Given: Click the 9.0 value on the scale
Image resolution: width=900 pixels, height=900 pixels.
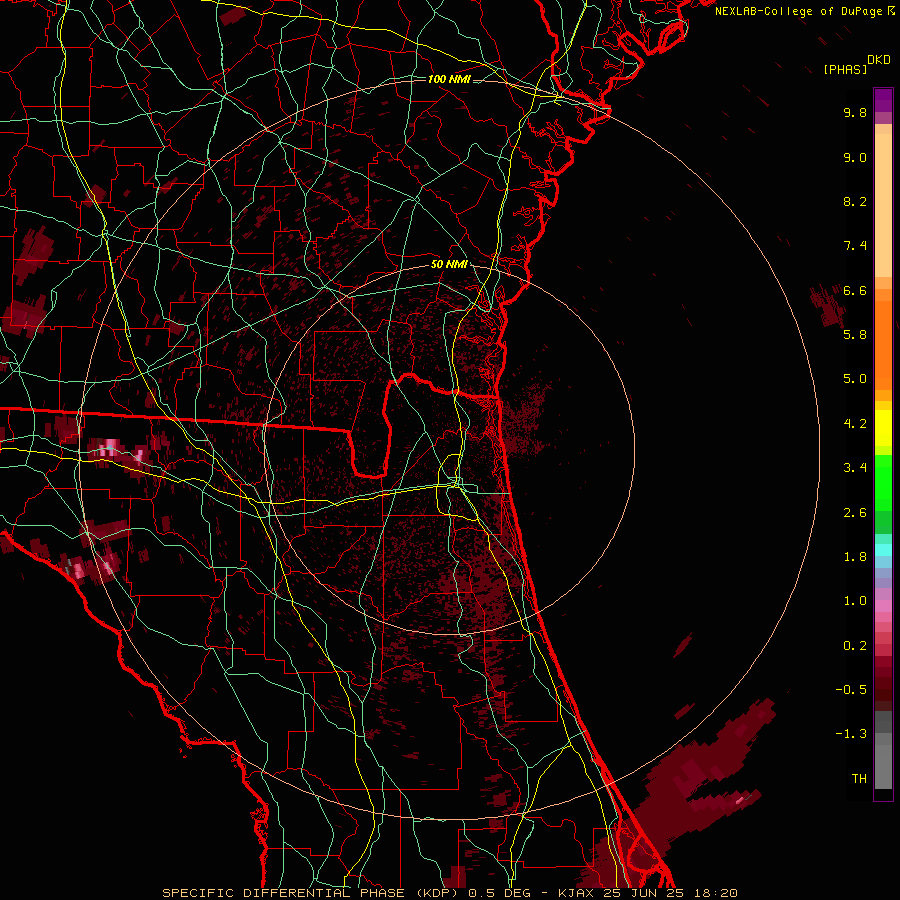Looking at the screenshot, I should (855, 157).
